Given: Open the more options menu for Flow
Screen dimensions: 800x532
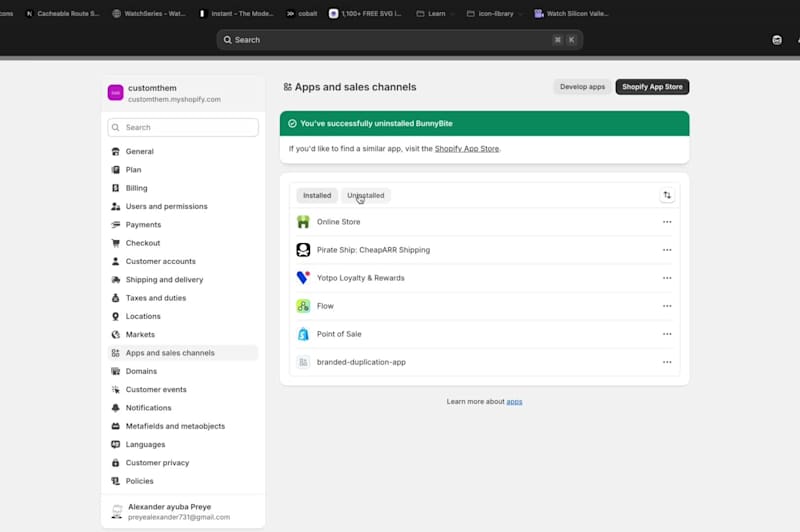Looking at the screenshot, I should coord(667,306).
